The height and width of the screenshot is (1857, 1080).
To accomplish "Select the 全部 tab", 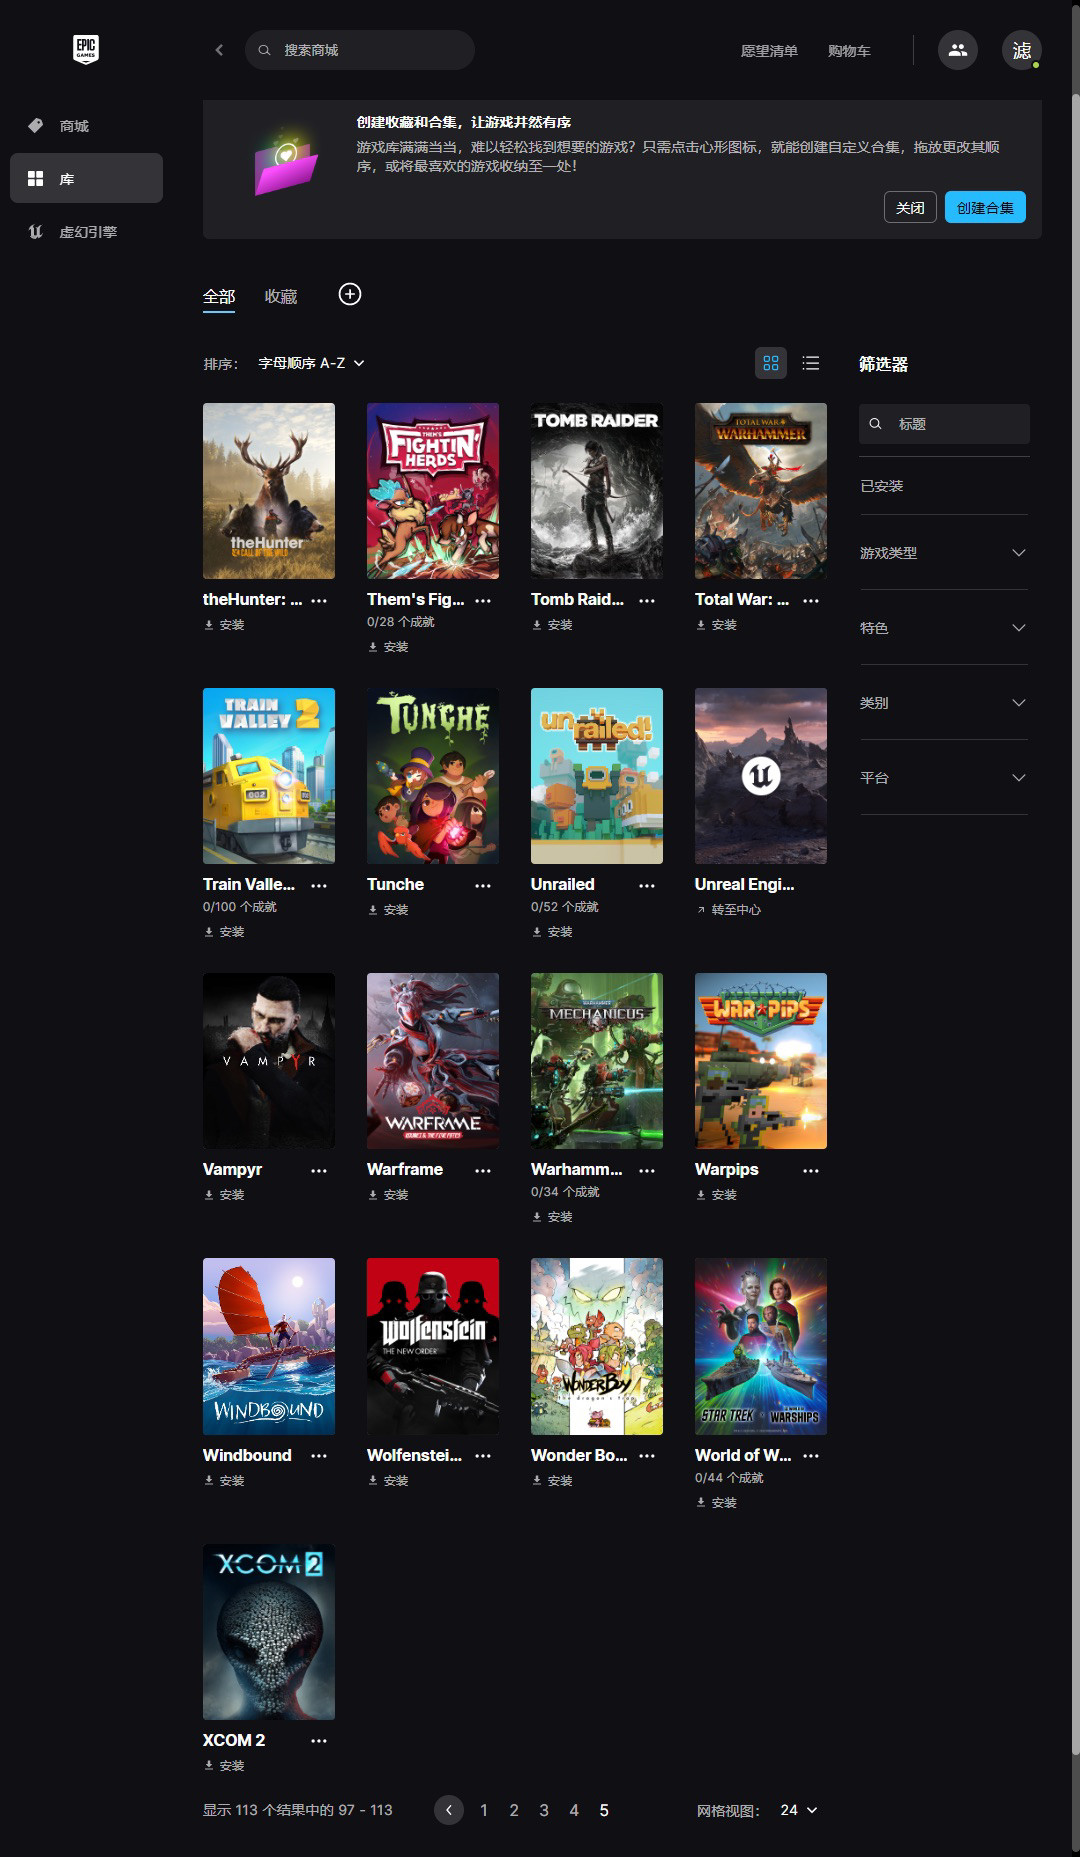I will point(219,297).
